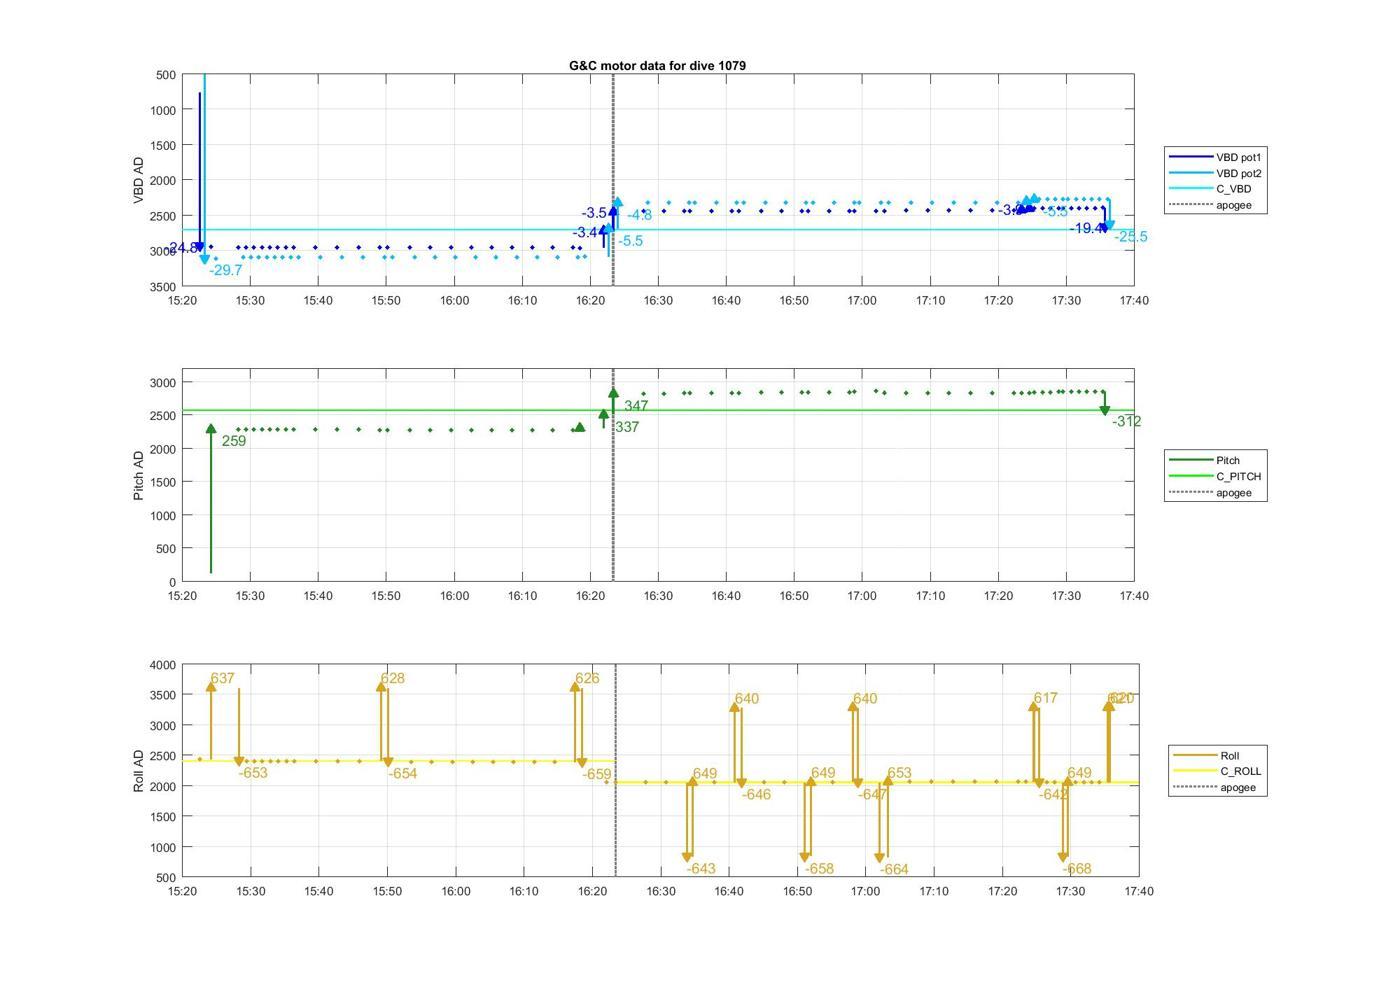Click the '-3.5' VBD data label
The height and width of the screenshot is (986, 1400).
pos(595,213)
